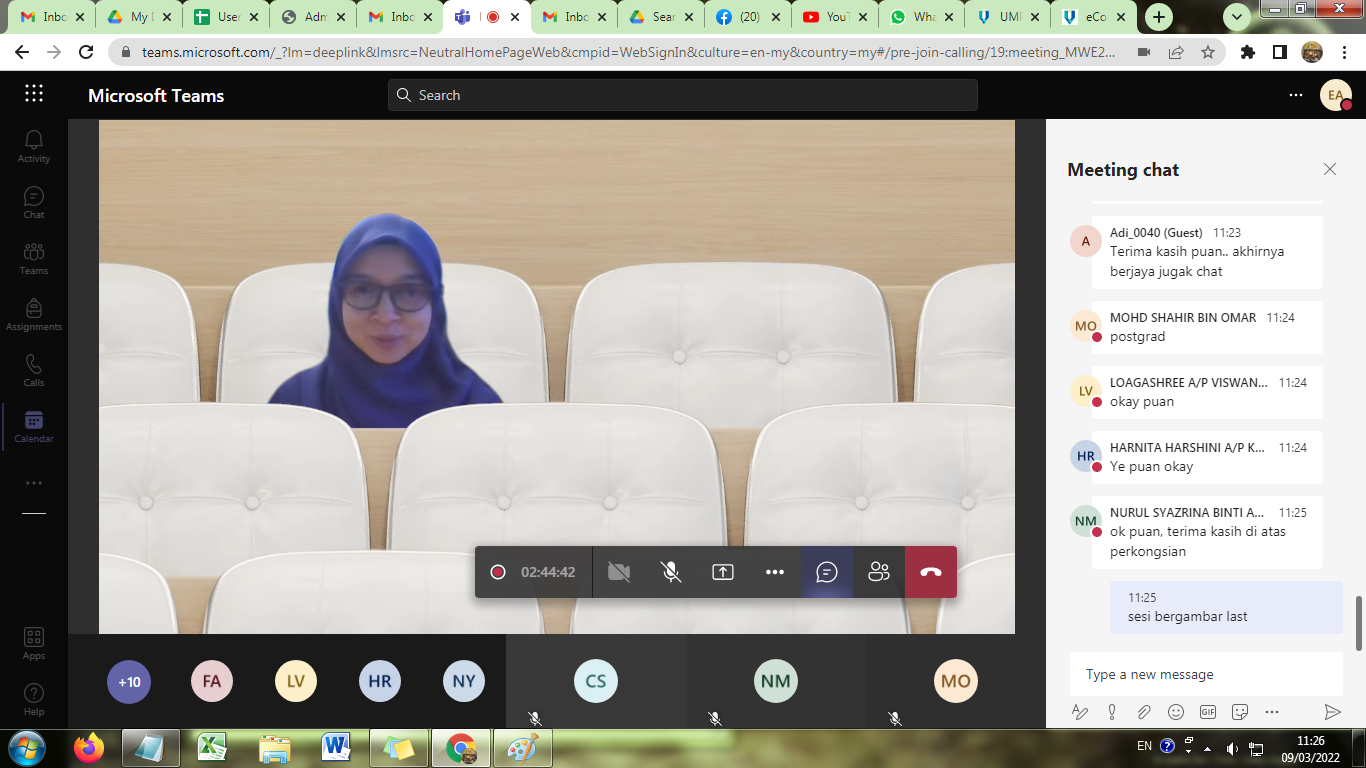The height and width of the screenshot is (768, 1366).
Task: Set delivery options exclamation icon
Action: click(1112, 712)
